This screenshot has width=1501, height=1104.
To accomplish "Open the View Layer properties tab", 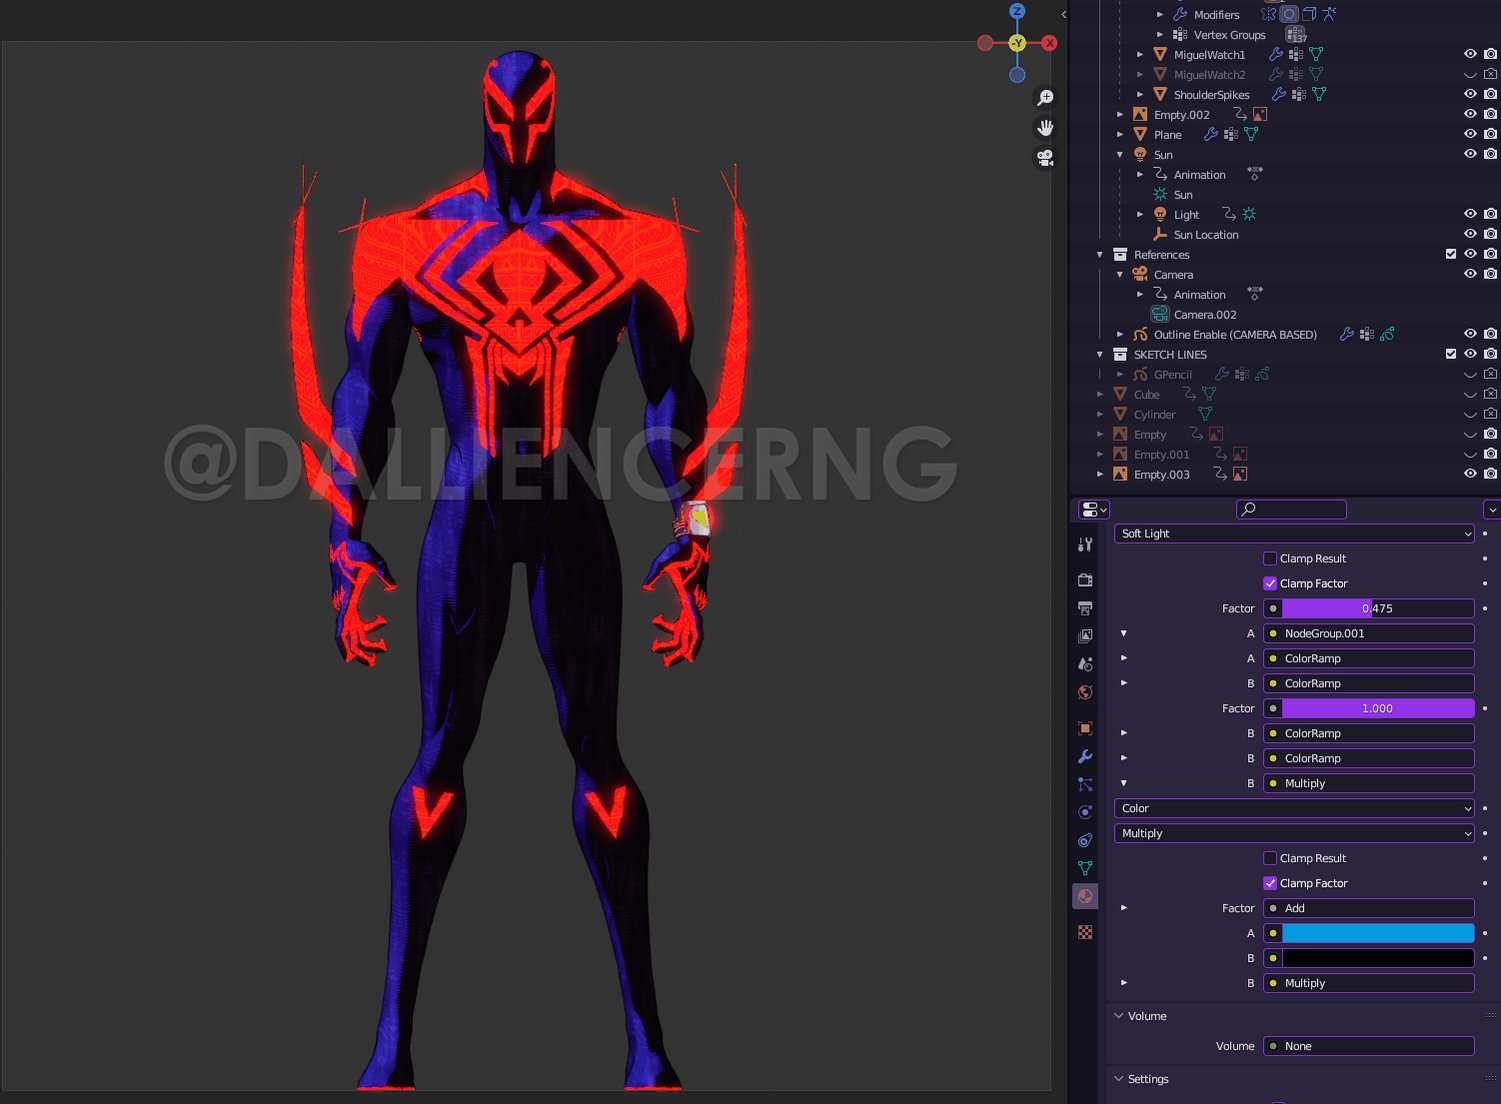I will tap(1085, 636).
